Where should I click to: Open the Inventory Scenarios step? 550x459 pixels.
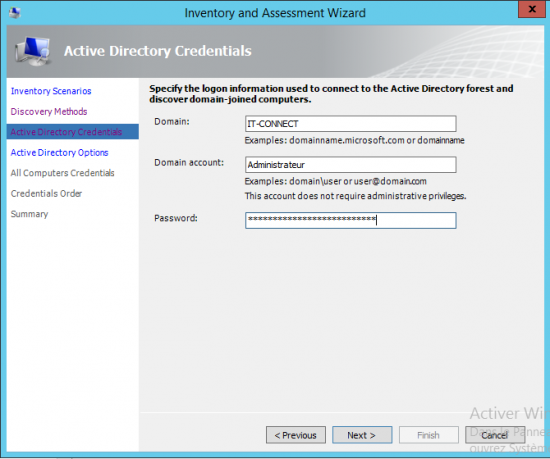coord(51,91)
